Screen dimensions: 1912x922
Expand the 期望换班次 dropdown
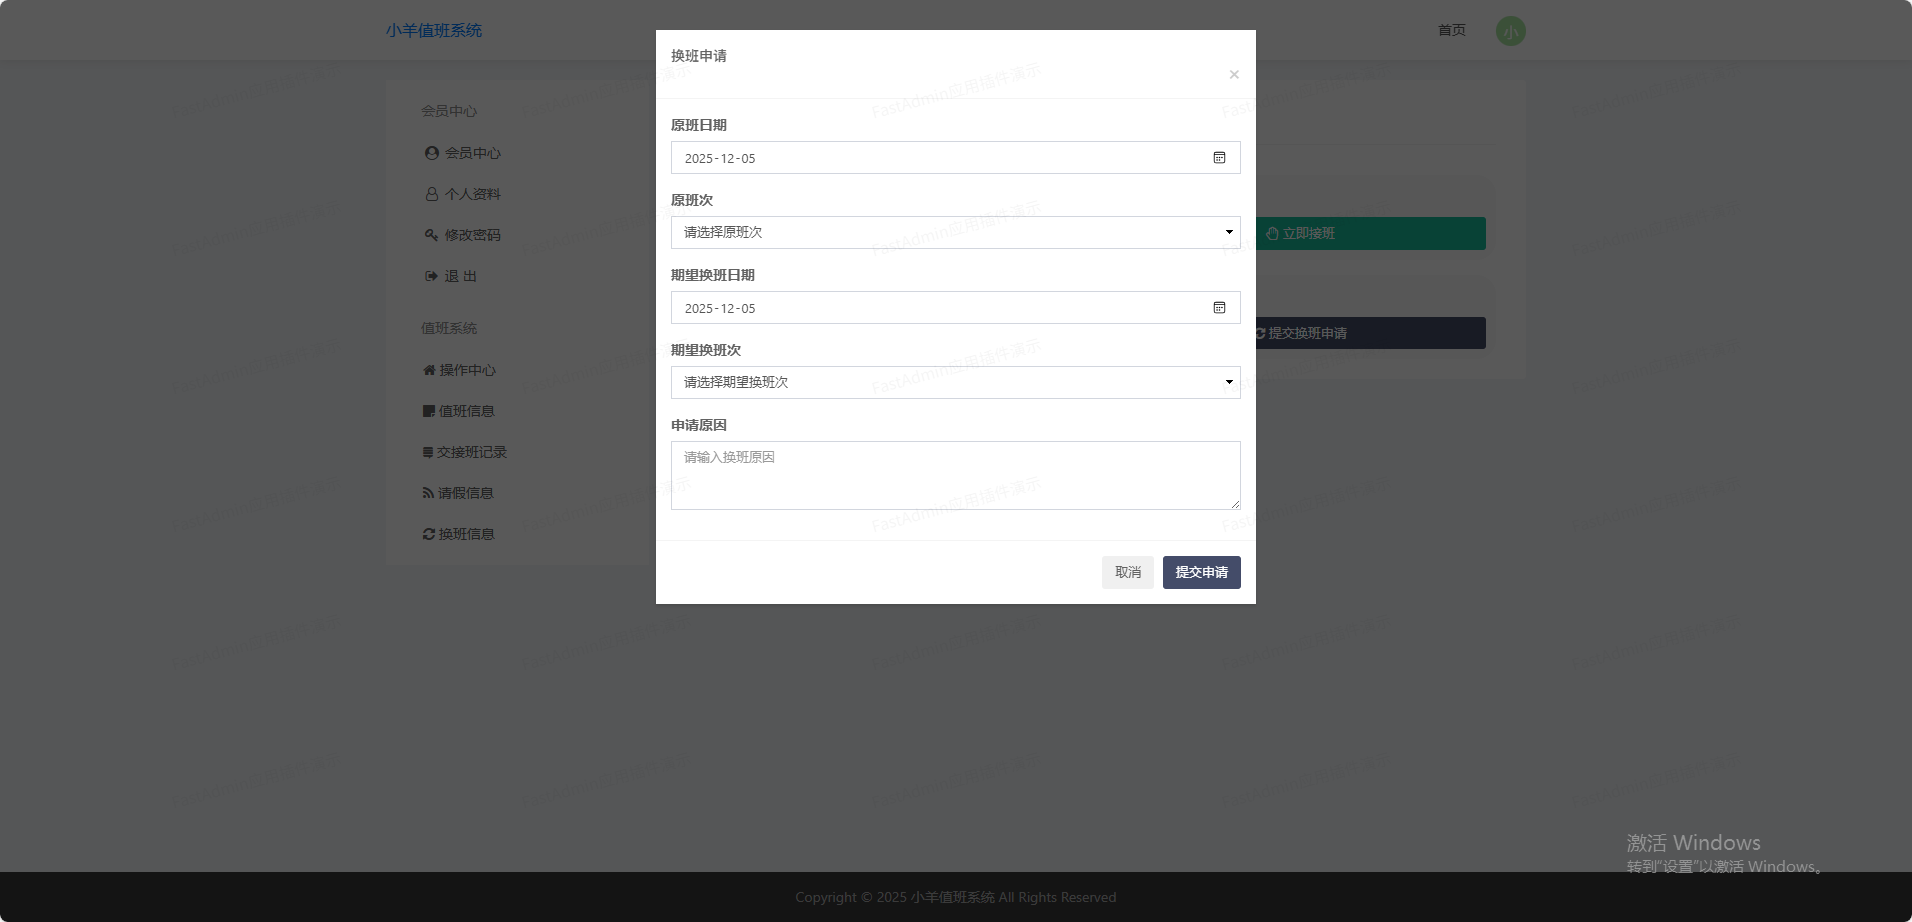coord(955,382)
